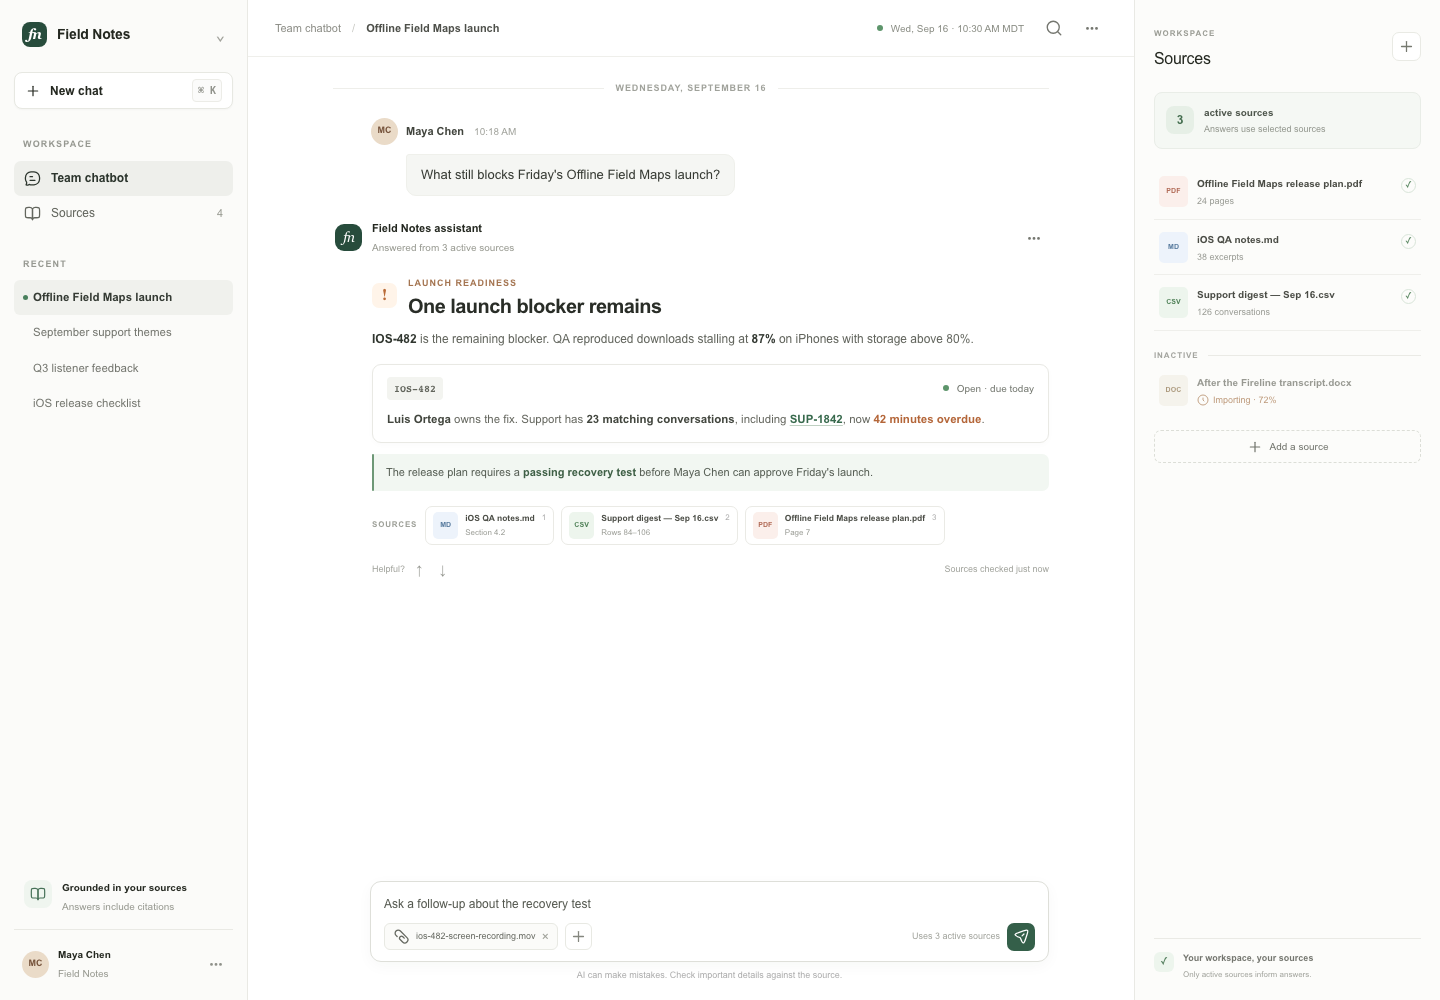The image size is (1440, 1000).
Task: Click the Importing 72% progress indicator
Action: [1237, 400]
